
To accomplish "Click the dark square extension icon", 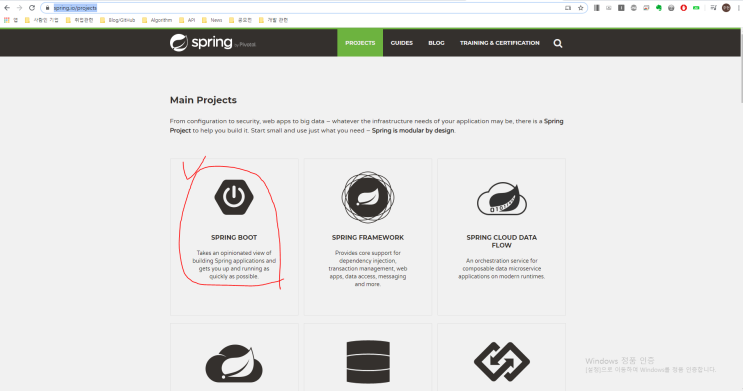I will (x=621, y=8).
